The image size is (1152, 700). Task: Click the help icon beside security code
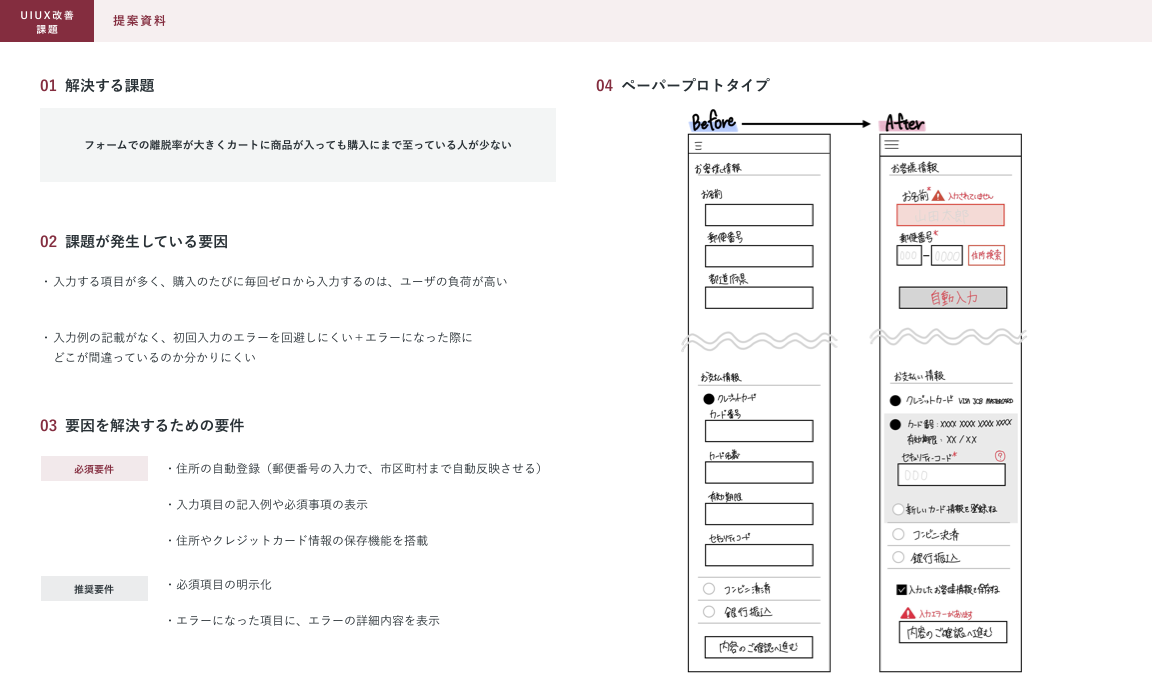(1000, 455)
